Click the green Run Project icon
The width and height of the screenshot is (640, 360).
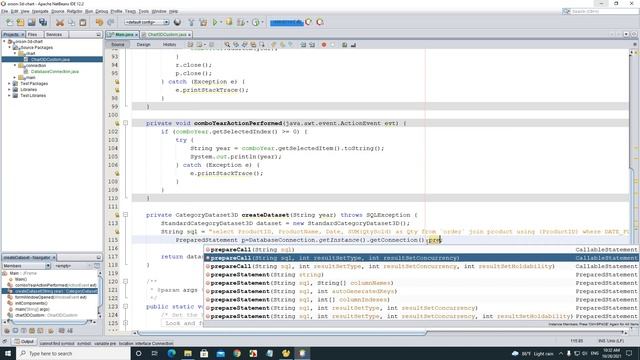pos(215,22)
